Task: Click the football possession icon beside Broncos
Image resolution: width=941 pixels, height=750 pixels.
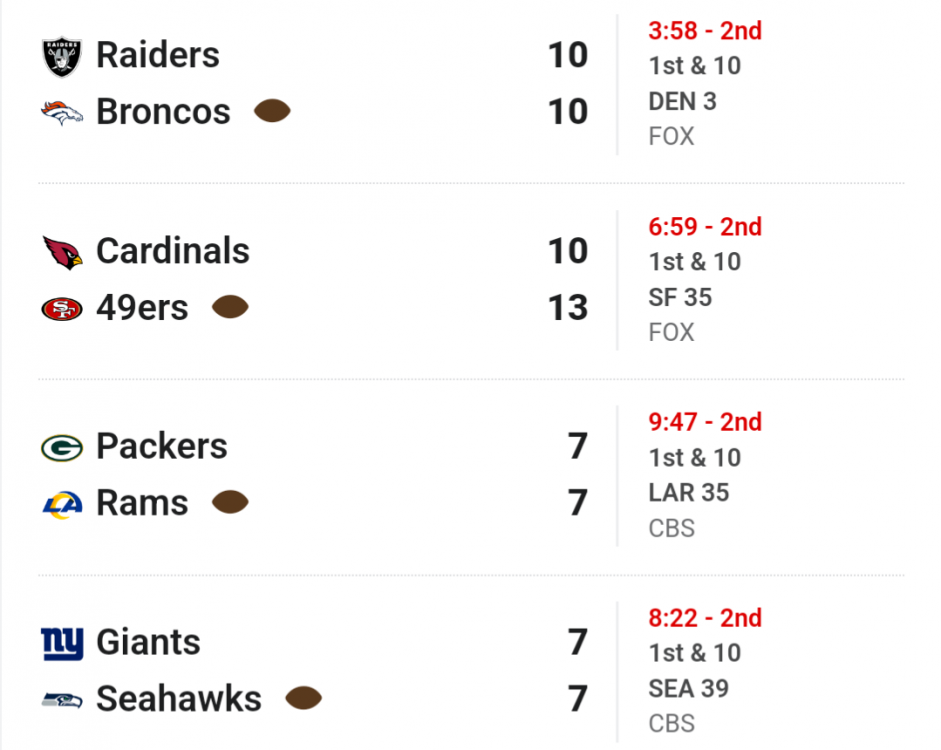Action: click(x=272, y=111)
